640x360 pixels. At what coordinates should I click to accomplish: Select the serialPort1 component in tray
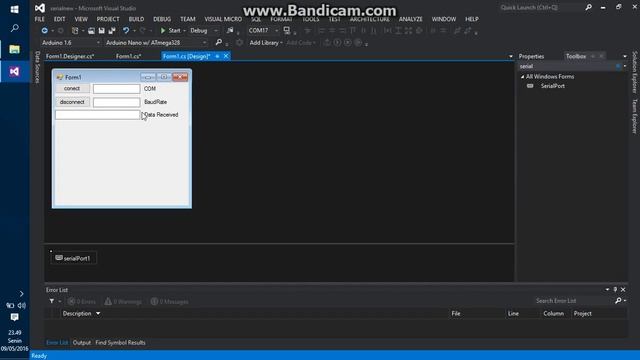click(x=73, y=258)
